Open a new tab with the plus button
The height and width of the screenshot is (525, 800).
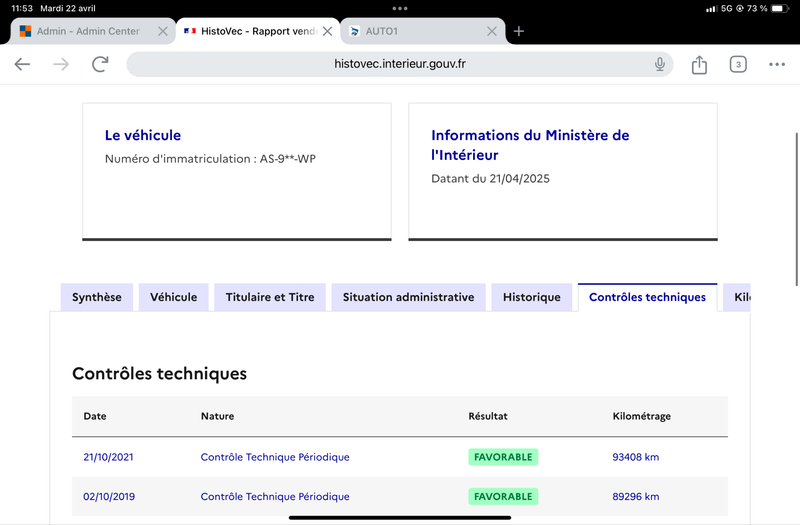click(x=519, y=31)
